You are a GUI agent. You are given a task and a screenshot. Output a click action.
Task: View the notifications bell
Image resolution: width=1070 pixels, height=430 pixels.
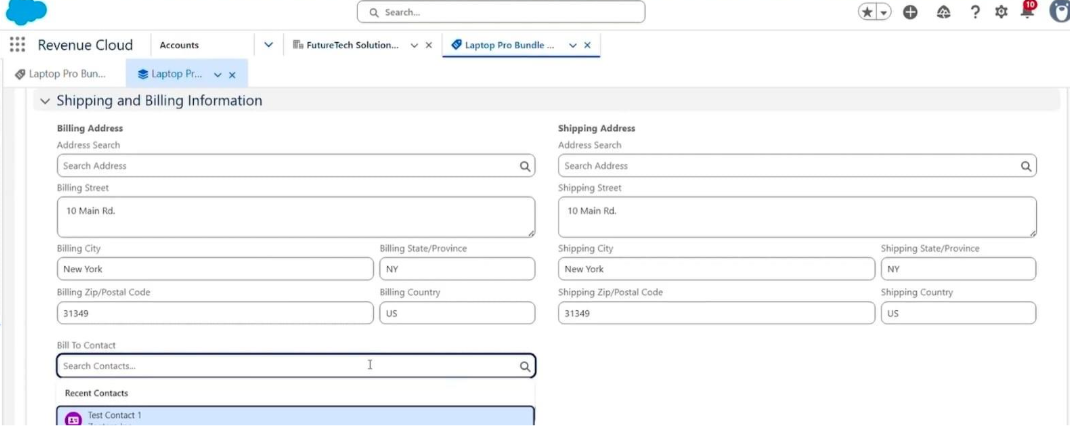coord(1027,12)
